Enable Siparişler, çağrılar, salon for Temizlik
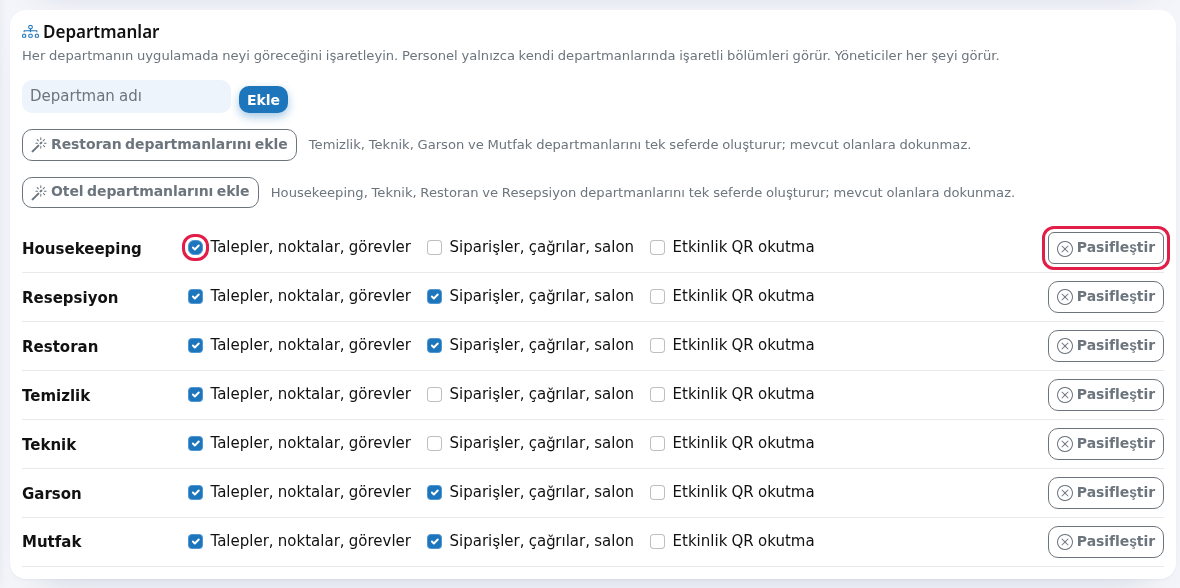The width and height of the screenshot is (1180, 588). 434,395
